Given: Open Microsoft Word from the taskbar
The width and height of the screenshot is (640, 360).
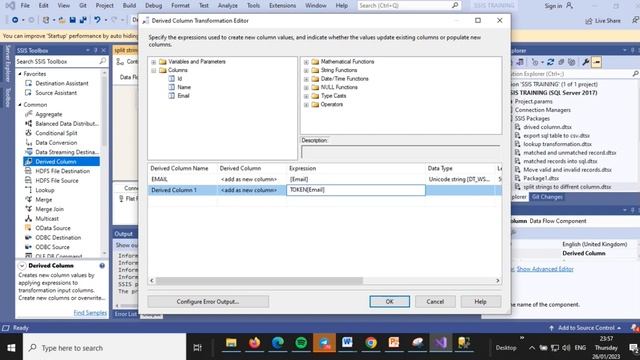Looking at the screenshot, I should pyautogui.click(x=347, y=343).
